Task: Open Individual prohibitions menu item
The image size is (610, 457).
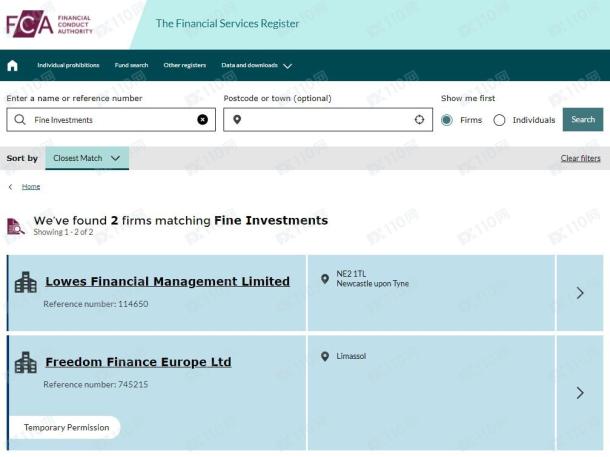Action: [68, 65]
